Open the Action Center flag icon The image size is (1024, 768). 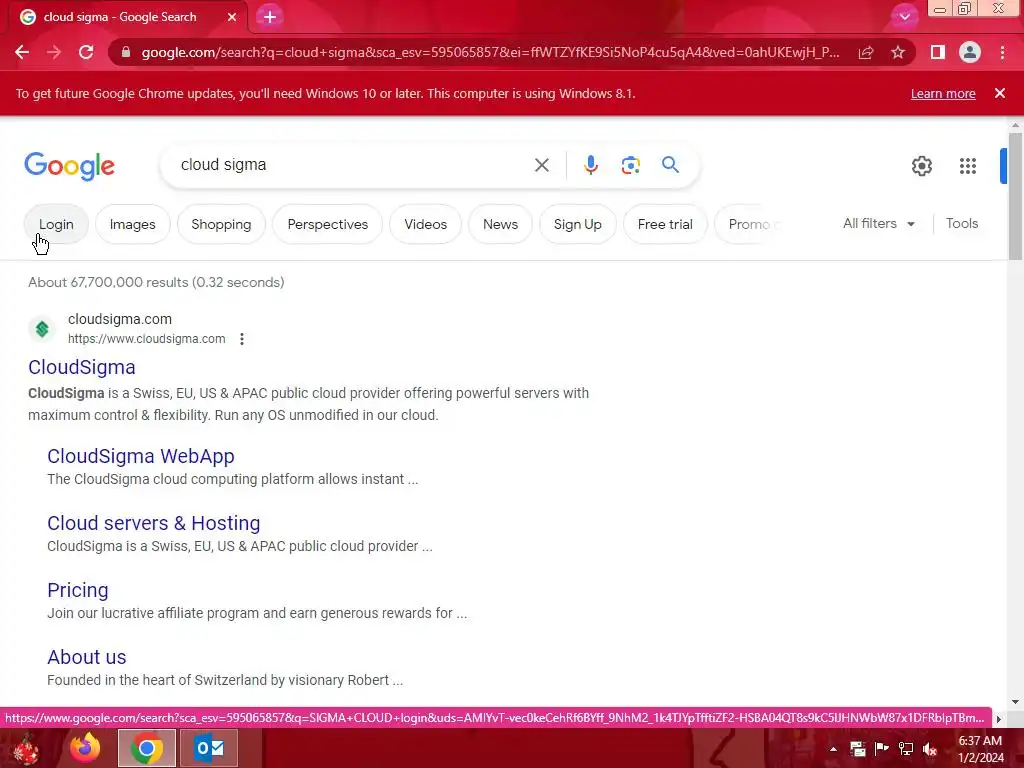tap(881, 749)
